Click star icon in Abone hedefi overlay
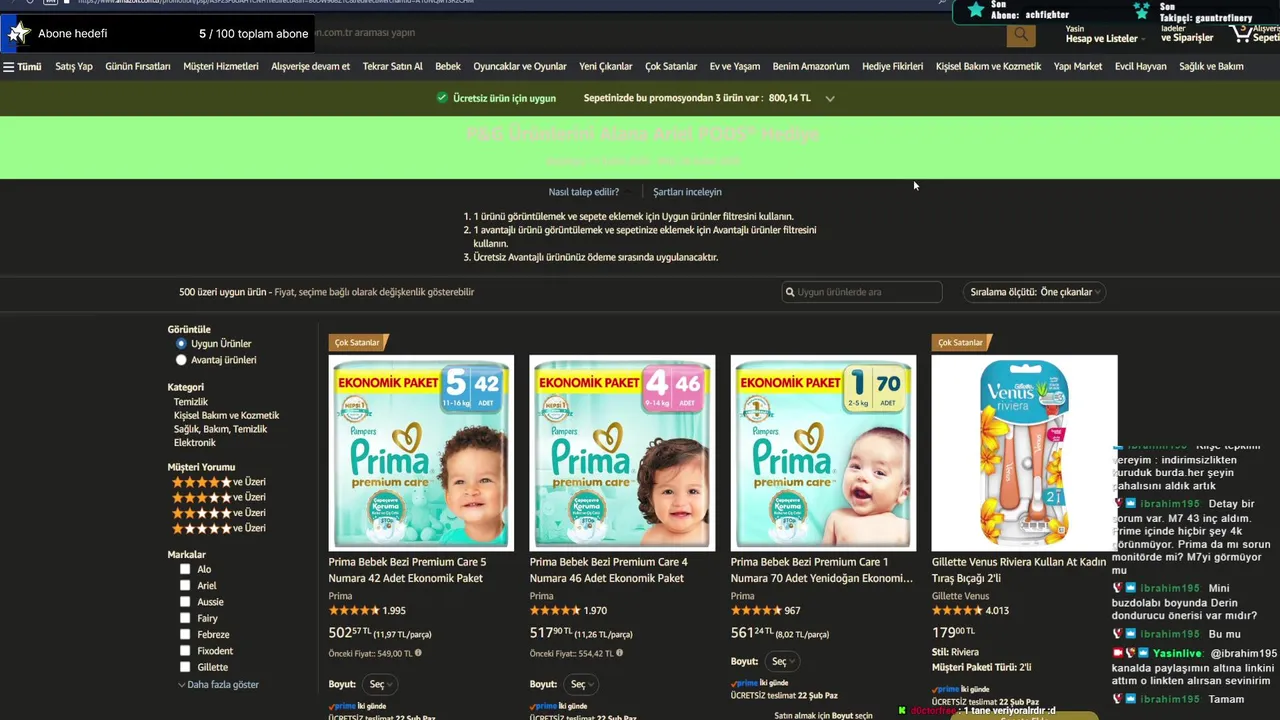The width and height of the screenshot is (1280, 720). [x=18, y=34]
